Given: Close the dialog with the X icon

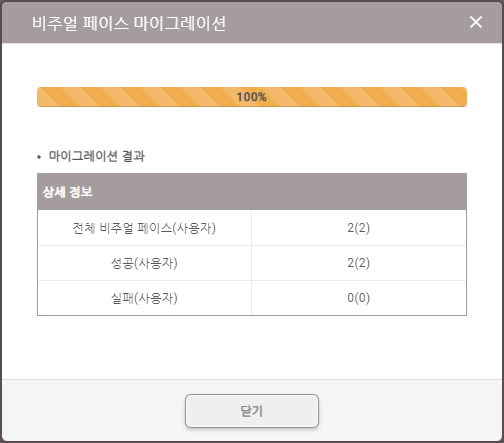Looking at the screenshot, I should pyautogui.click(x=476, y=22).
